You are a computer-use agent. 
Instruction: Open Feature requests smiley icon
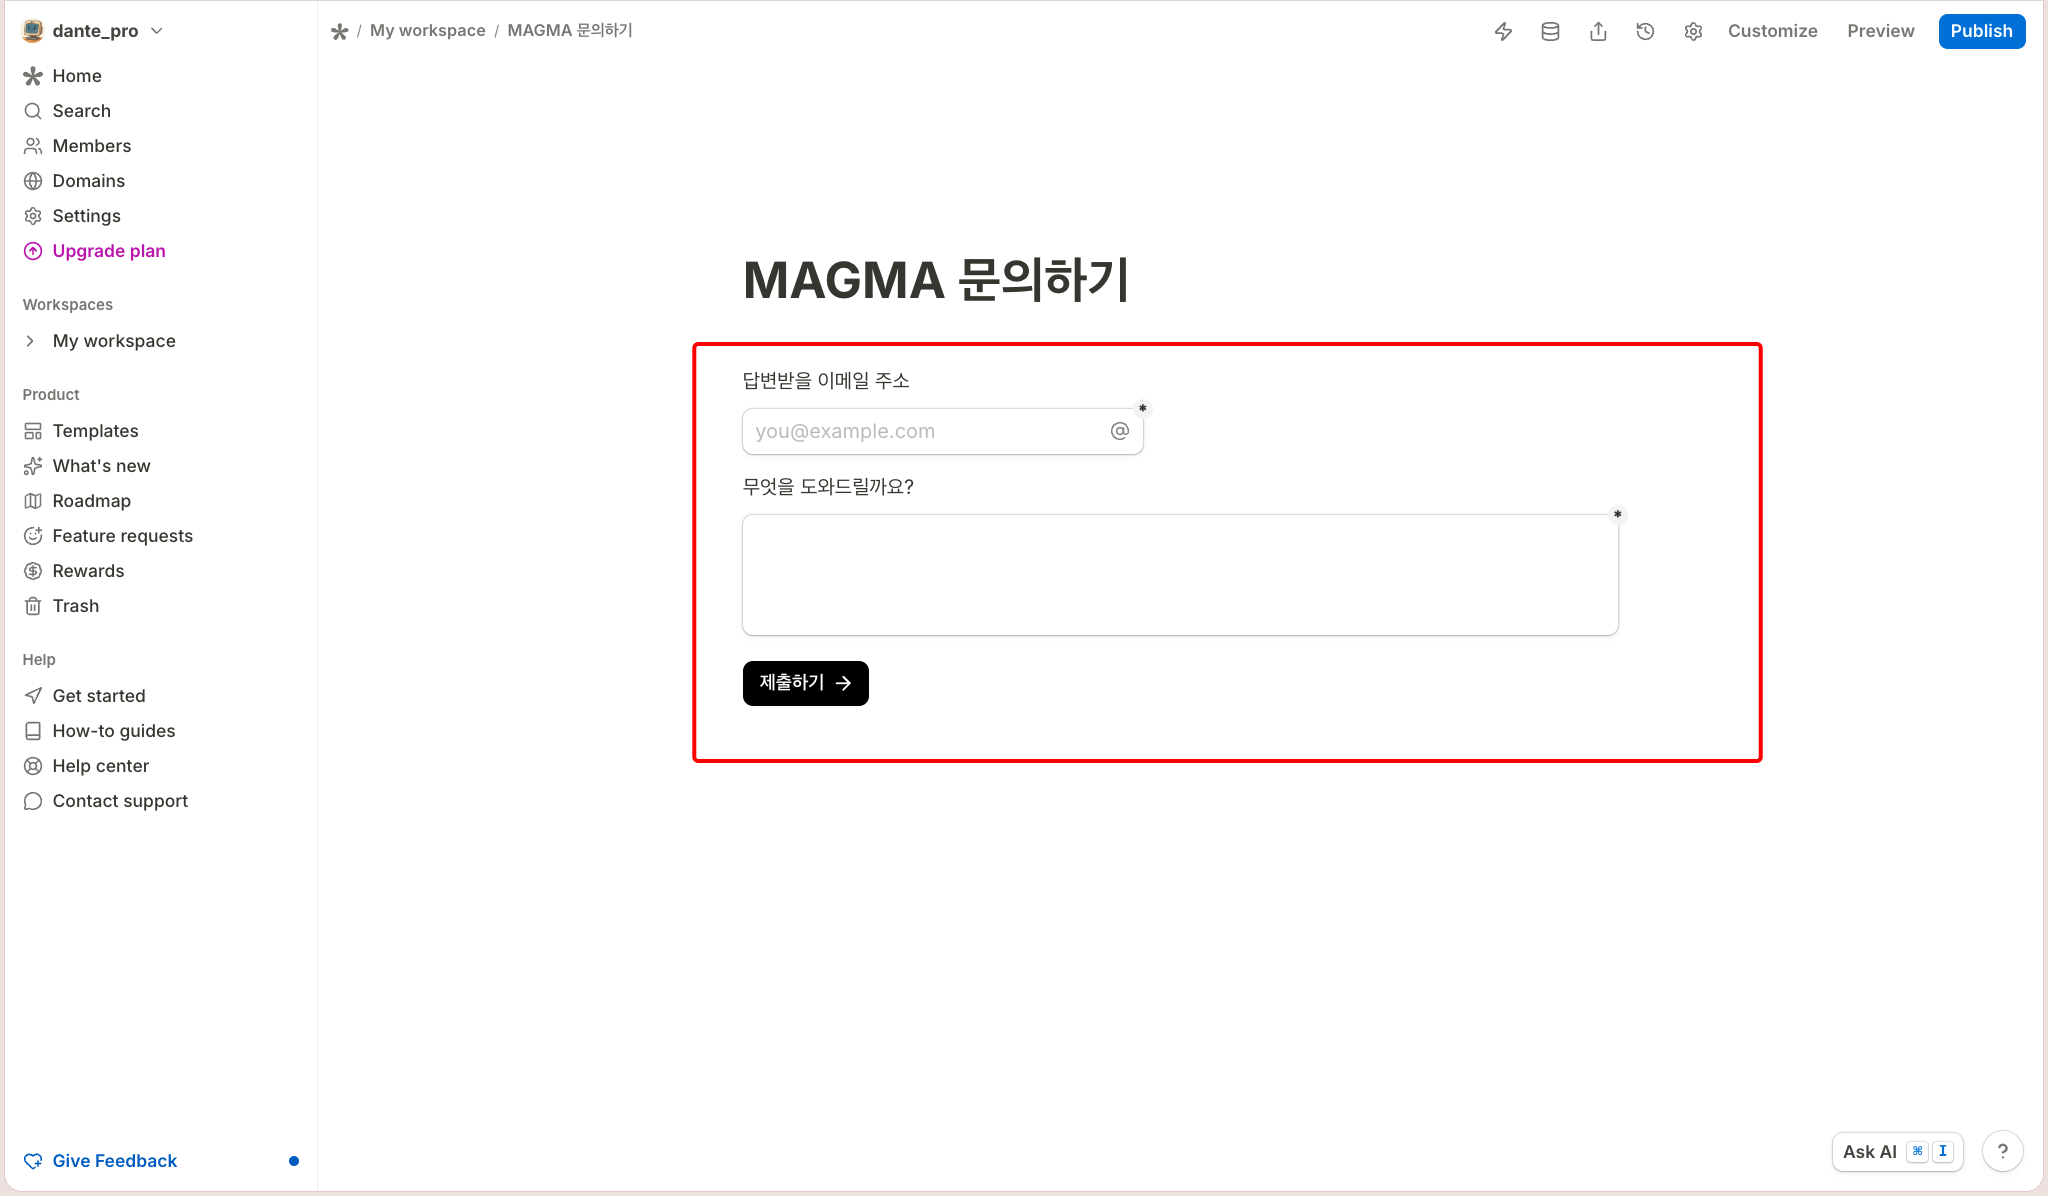click(33, 536)
